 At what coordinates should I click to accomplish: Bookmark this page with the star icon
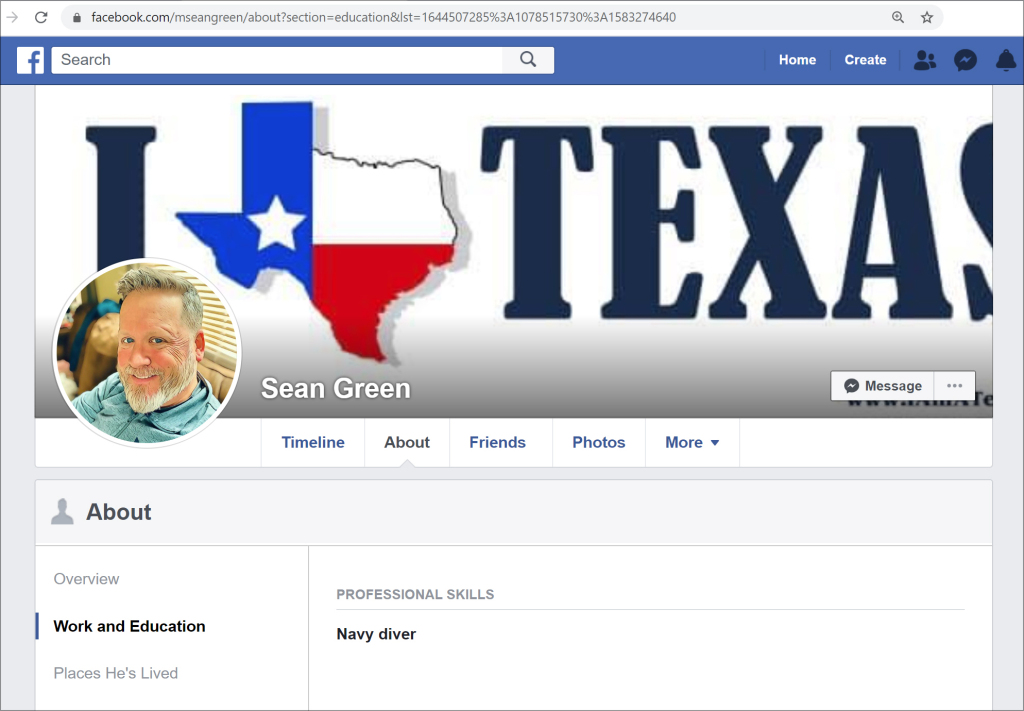[x=927, y=17]
